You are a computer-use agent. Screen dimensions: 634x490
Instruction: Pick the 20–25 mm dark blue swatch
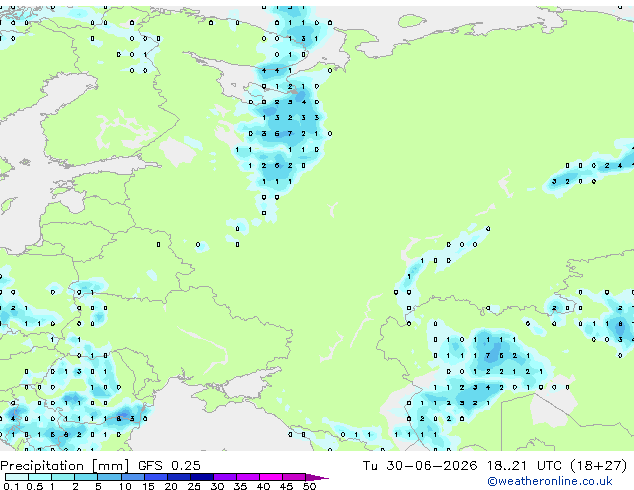coord(178,477)
